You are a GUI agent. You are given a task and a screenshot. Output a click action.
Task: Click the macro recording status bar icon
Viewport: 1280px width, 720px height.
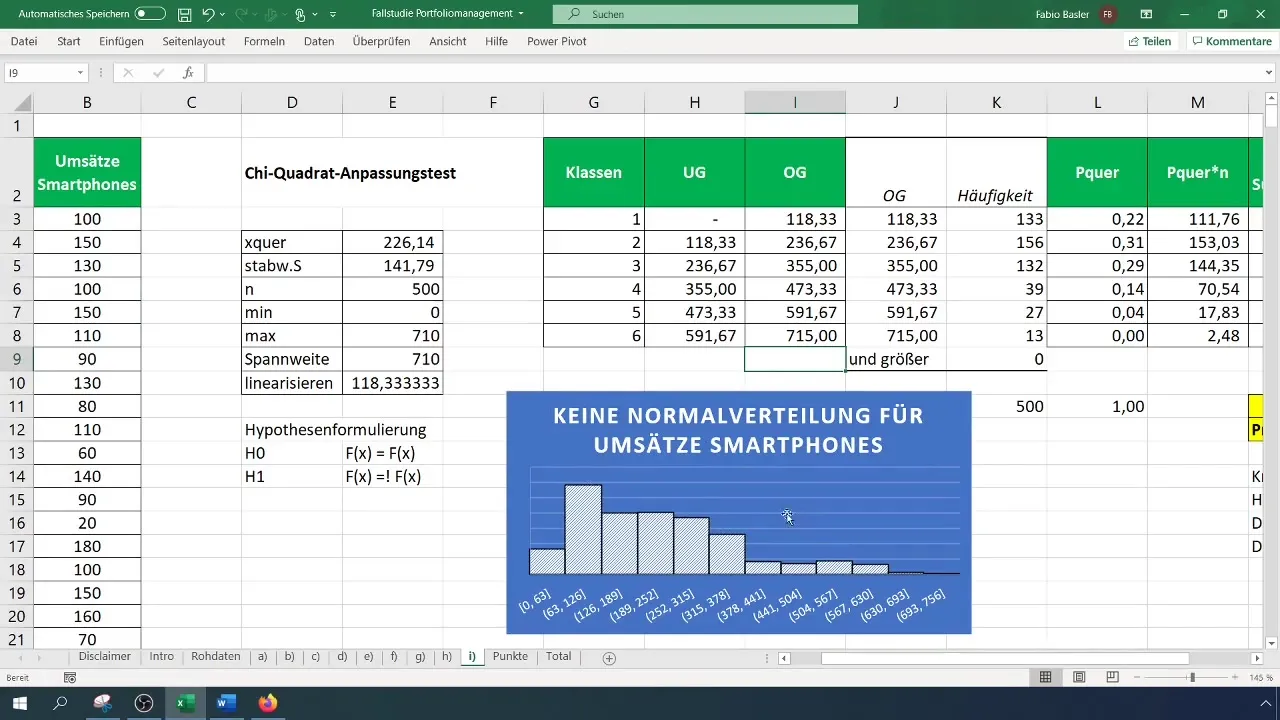point(69,678)
